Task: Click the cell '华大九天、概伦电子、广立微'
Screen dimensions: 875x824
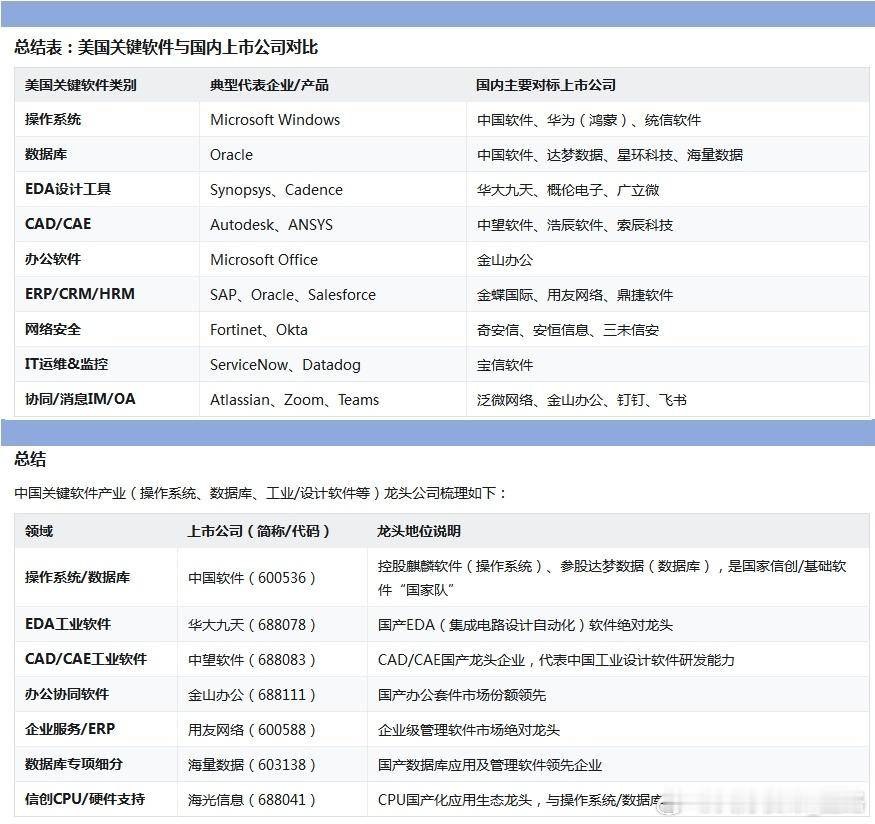Action: tap(568, 190)
